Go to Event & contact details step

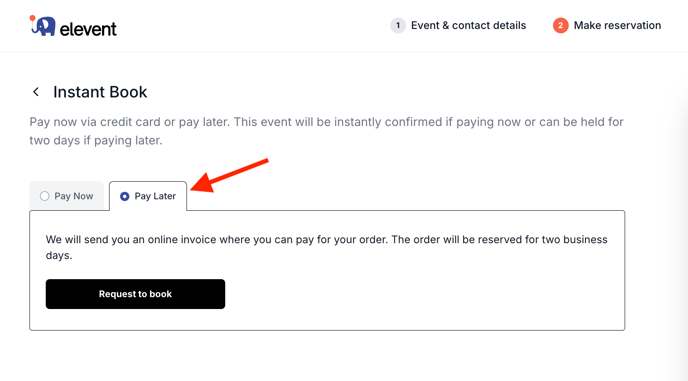click(468, 25)
